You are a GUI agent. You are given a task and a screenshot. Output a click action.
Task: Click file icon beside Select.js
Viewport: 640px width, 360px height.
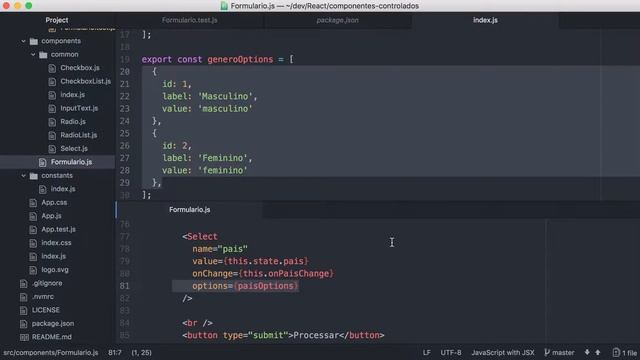52,149
